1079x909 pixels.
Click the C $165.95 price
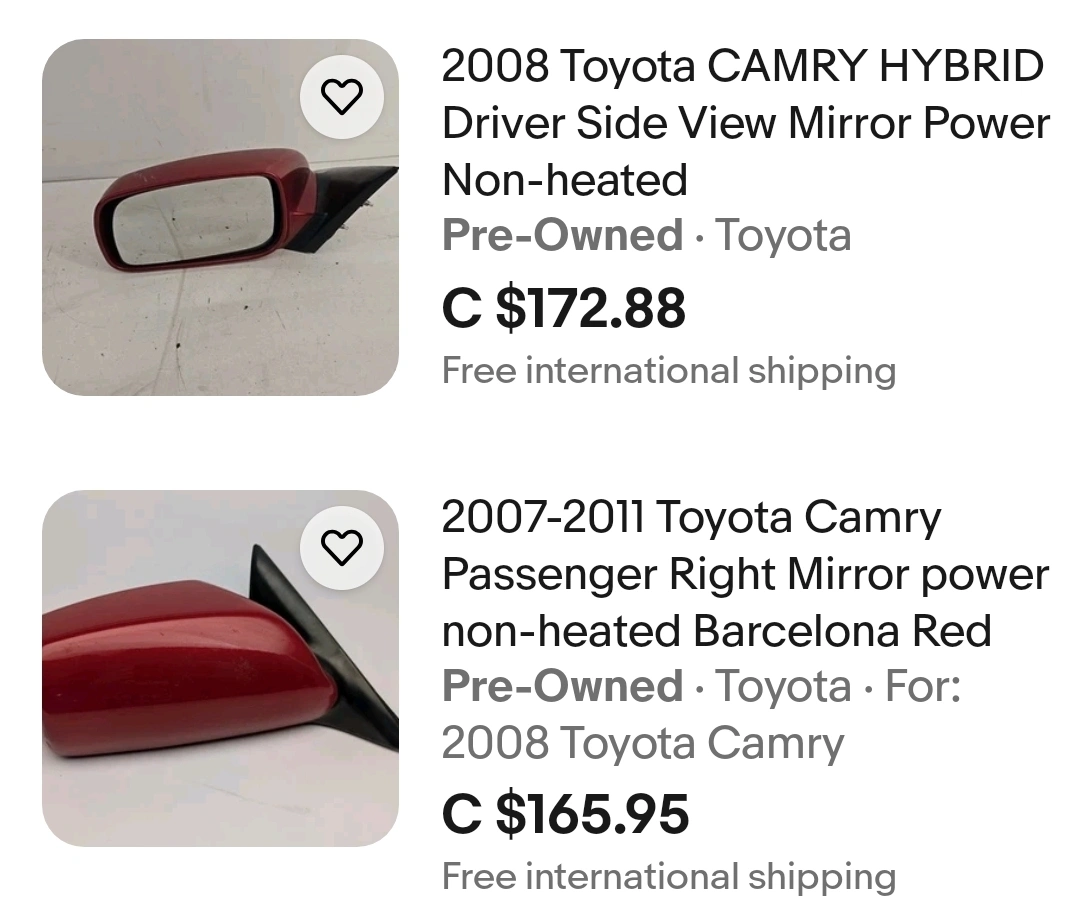tap(566, 813)
